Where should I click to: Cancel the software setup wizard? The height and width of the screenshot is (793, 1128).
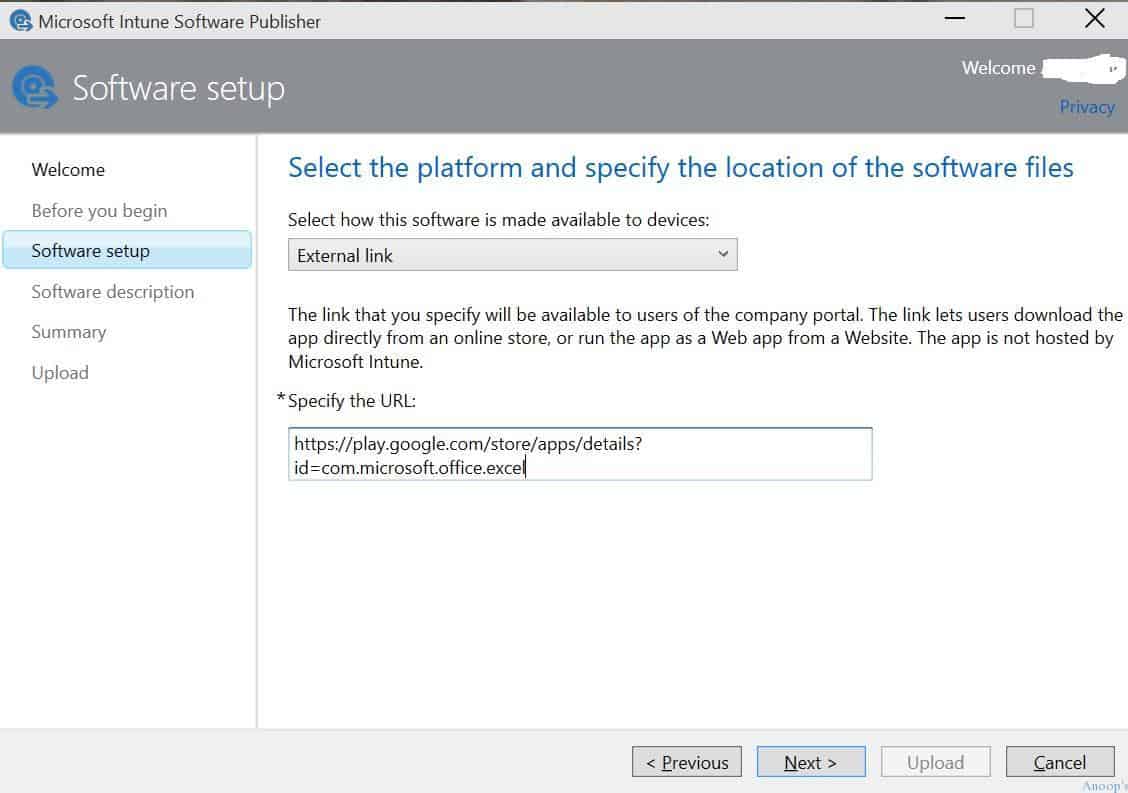point(1060,762)
